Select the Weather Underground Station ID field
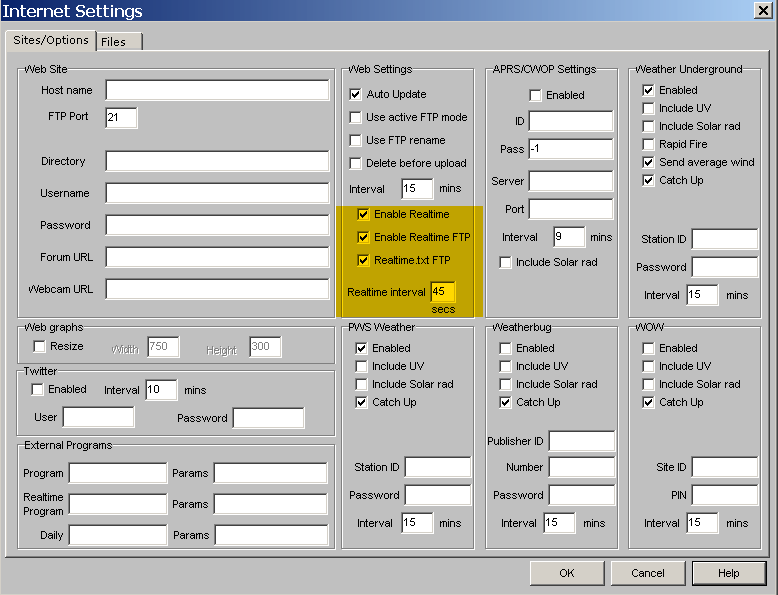Screen dimensions: 778x595 [724, 239]
